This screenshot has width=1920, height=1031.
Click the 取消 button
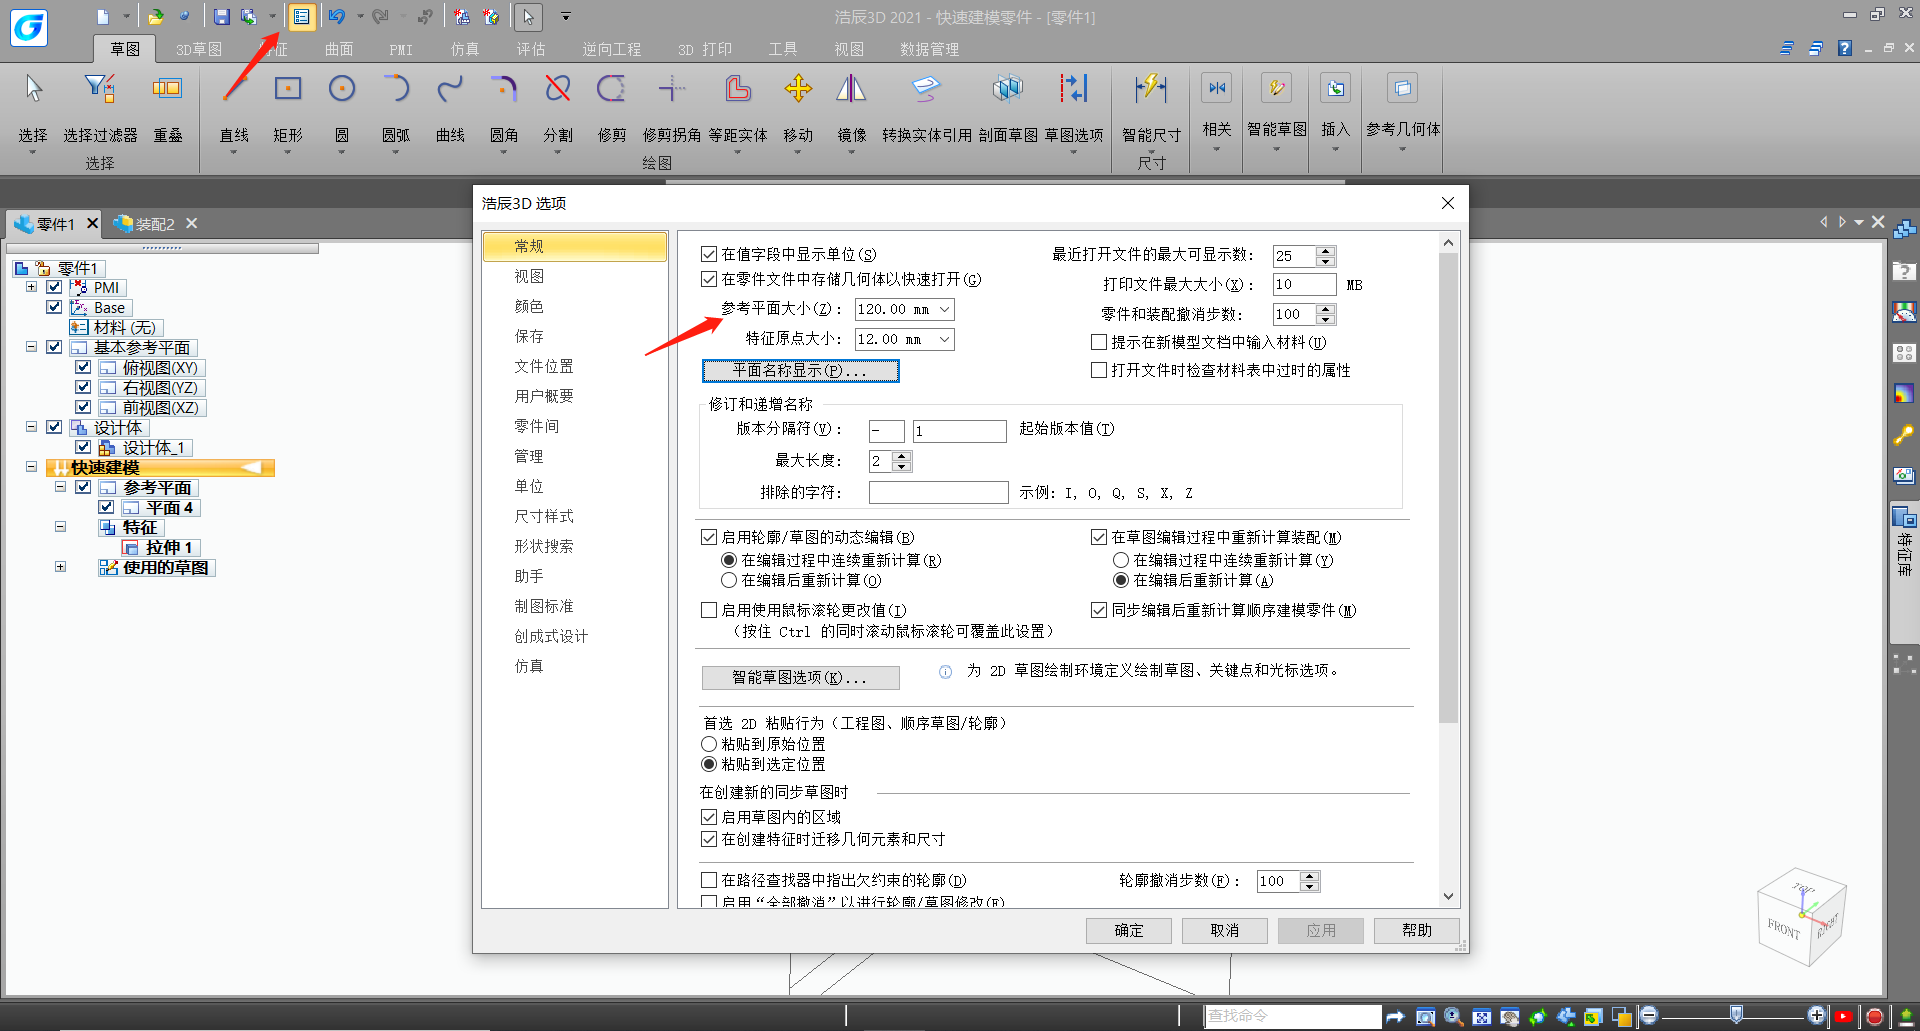click(x=1225, y=931)
